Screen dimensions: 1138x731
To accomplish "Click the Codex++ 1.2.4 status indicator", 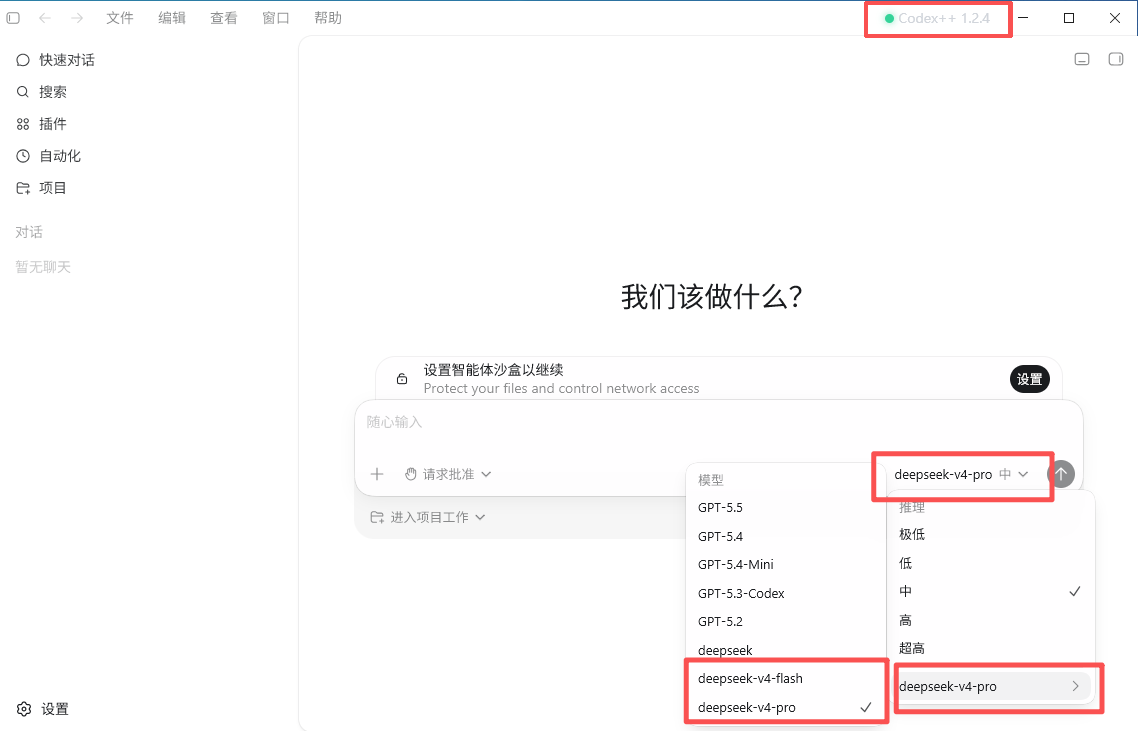I will pyautogui.click(x=937, y=19).
